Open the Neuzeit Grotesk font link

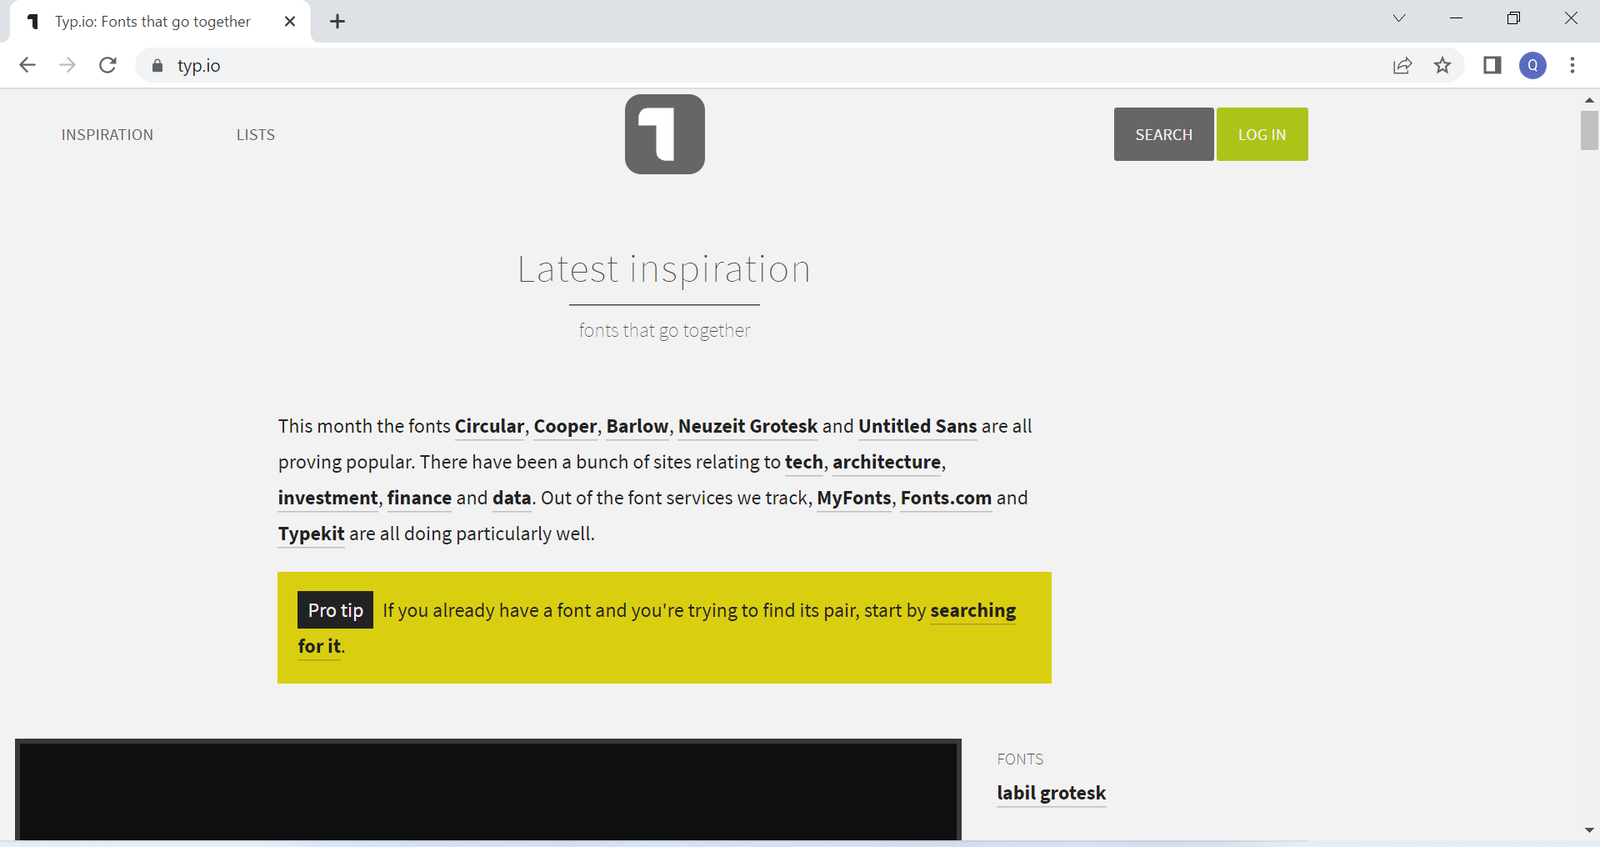click(x=748, y=426)
